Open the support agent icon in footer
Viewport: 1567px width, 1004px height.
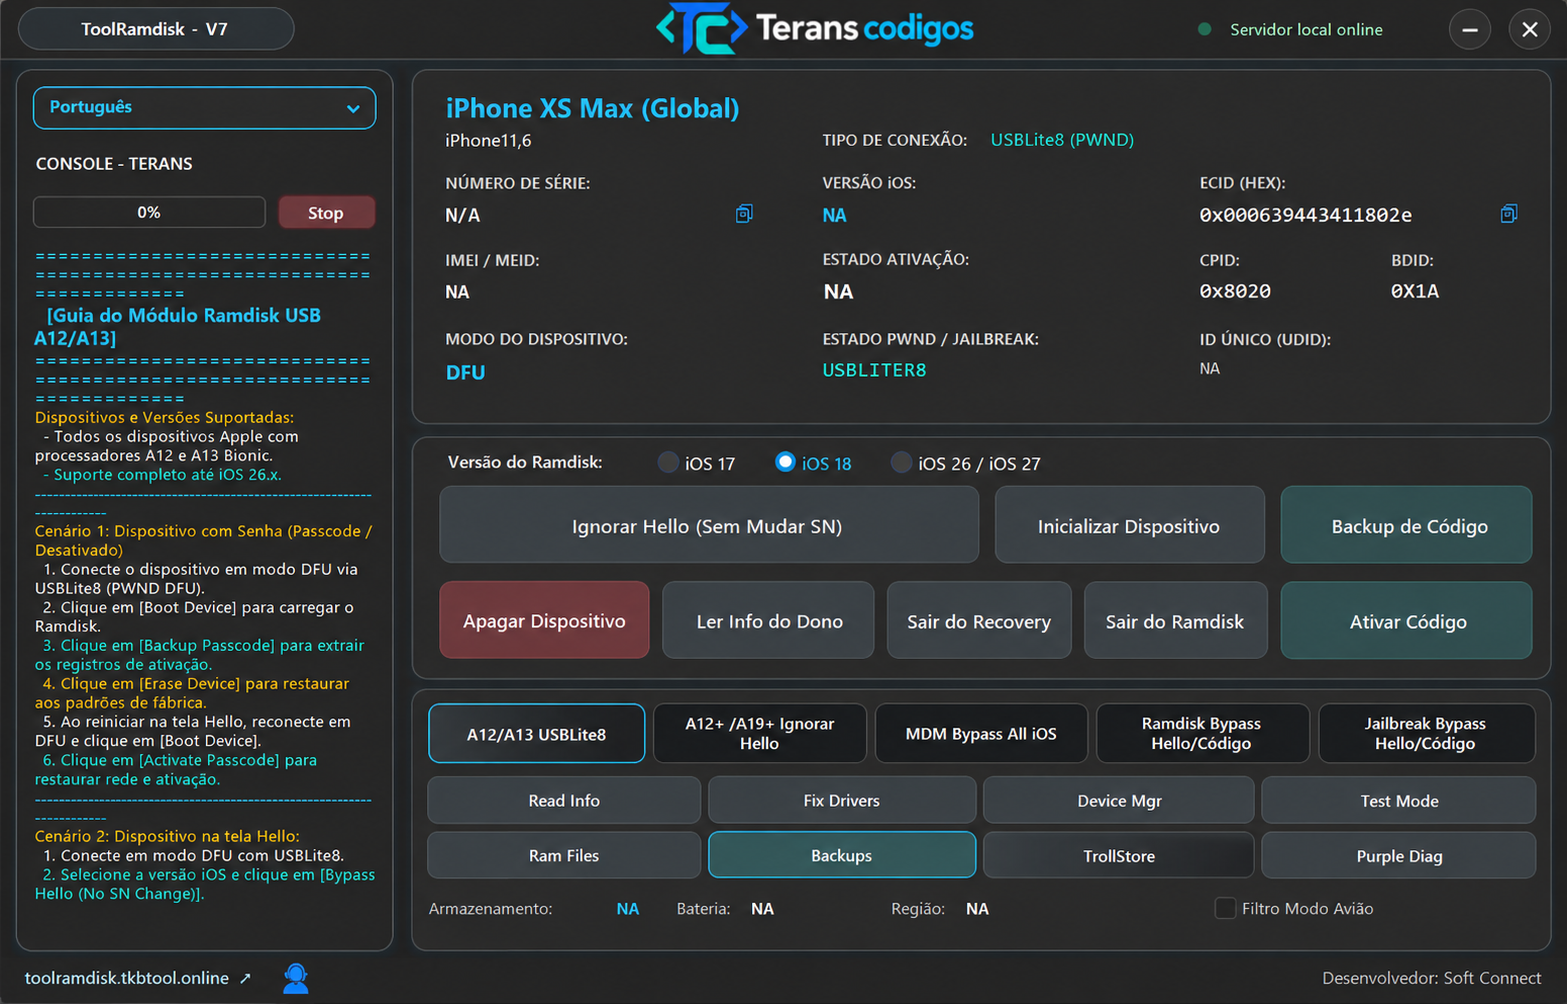tap(295, 978)
